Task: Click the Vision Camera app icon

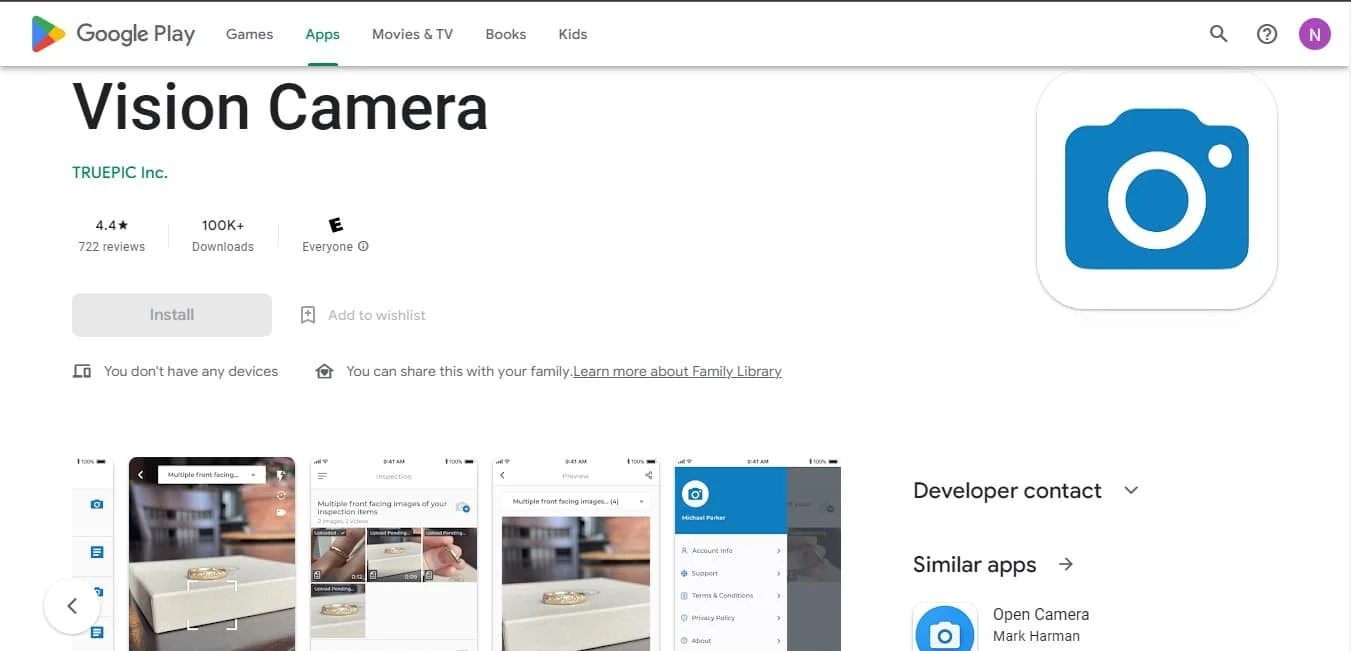Action: coord(1157,189)
